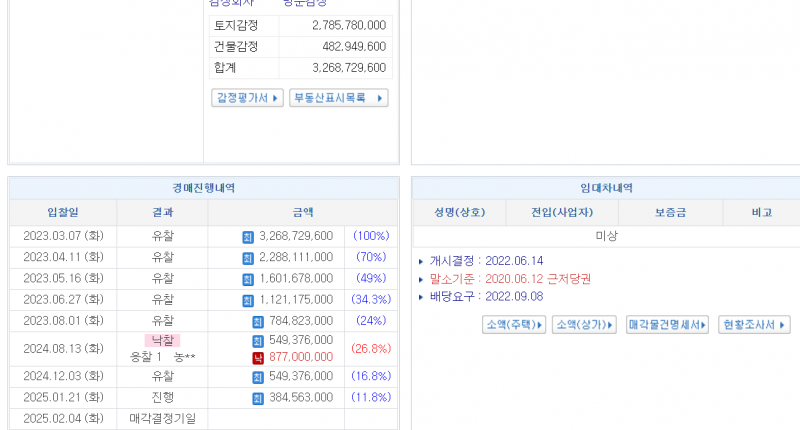The image size is (800, 430).
Task: Click the 최 icon beside 784,823,000
Action: [258, 321]
